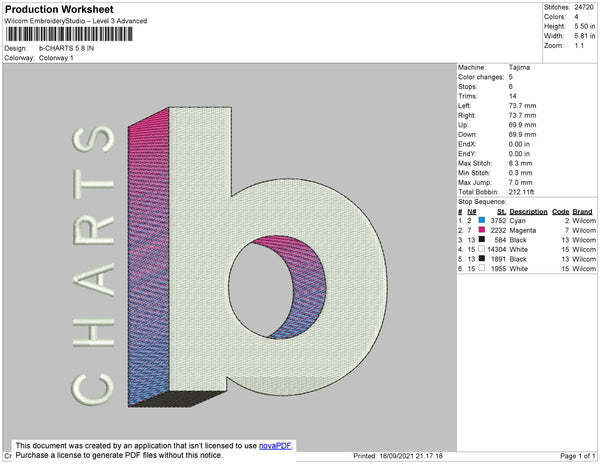Click the Magenta color swatch in row 2
Screen dimensions: 600x464
click(482, 230)
